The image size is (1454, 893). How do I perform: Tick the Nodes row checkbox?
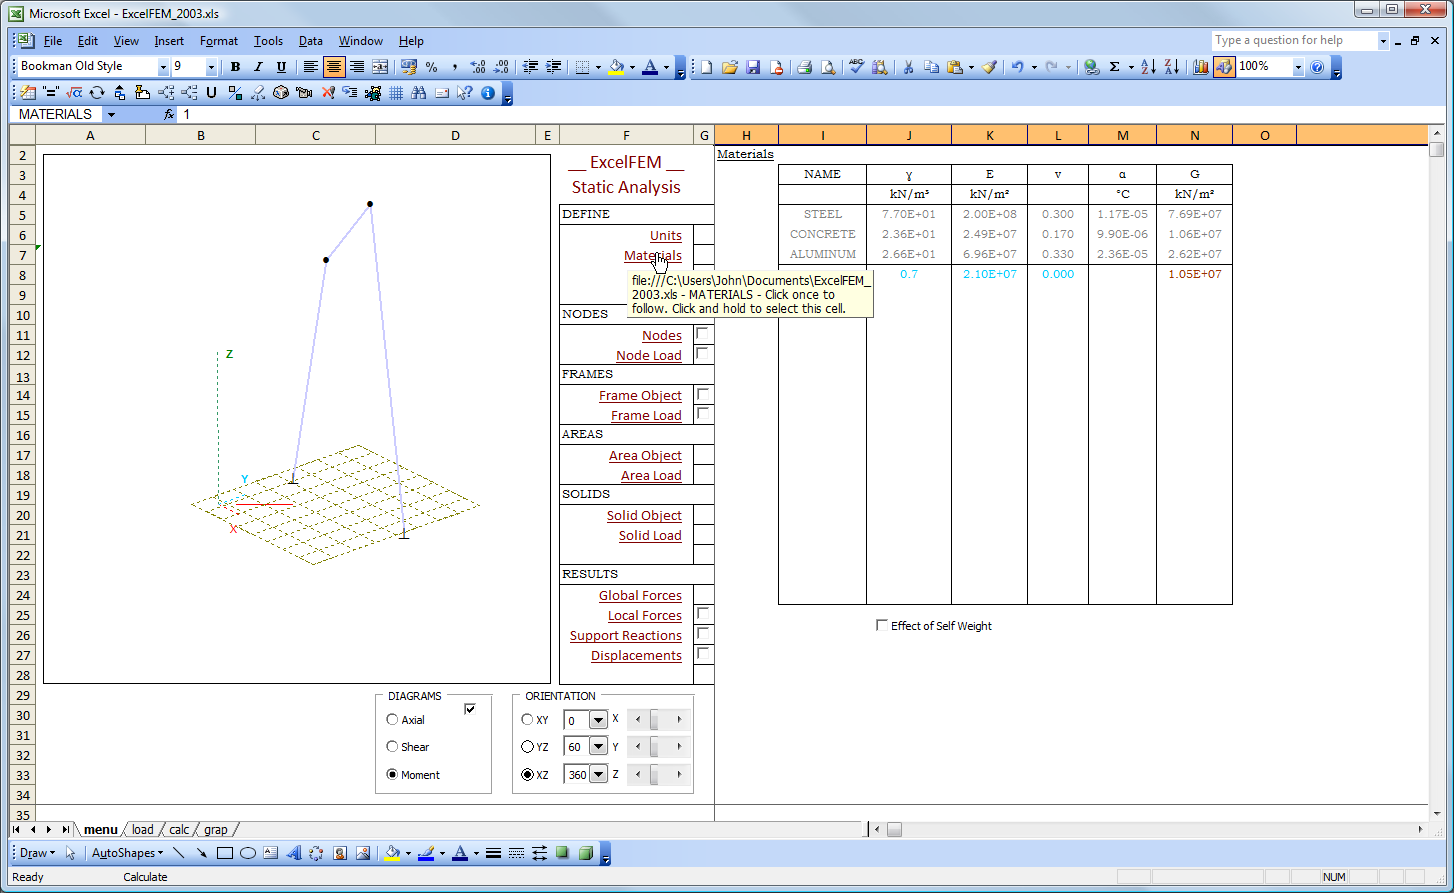click(x=702, y=334)
